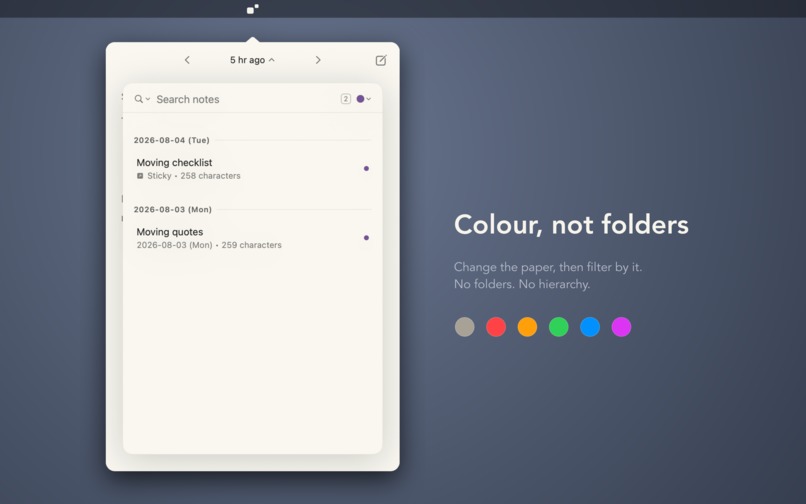Click purple dot on 'Moving quotes' row
The height and width of the screenshot is (504, 806).
click(x=366, y=238)
